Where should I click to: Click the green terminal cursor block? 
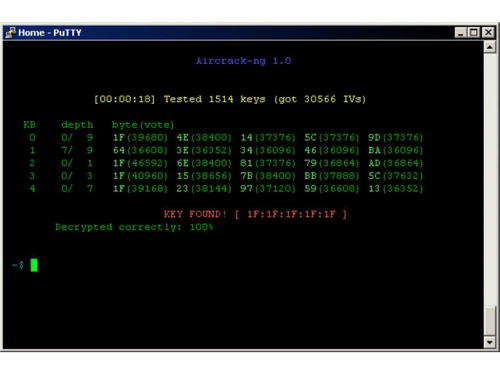34,265
